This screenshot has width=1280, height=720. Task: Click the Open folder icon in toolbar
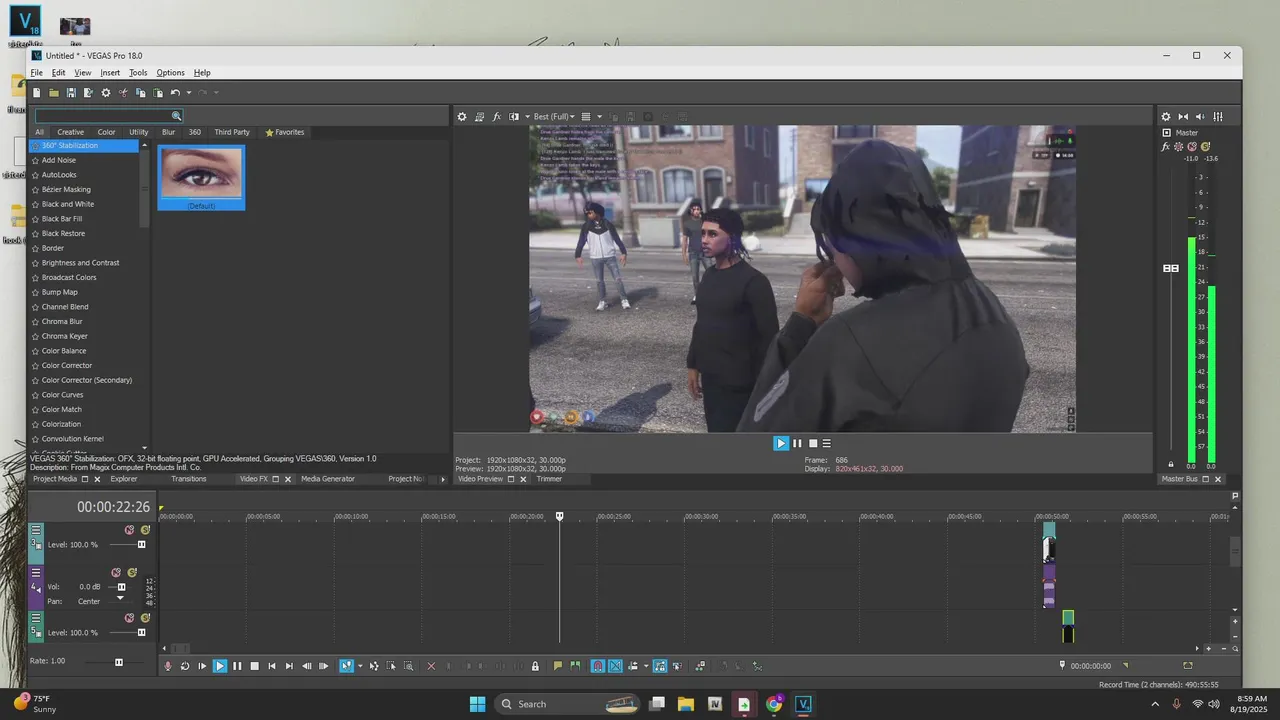pos(54,93)
